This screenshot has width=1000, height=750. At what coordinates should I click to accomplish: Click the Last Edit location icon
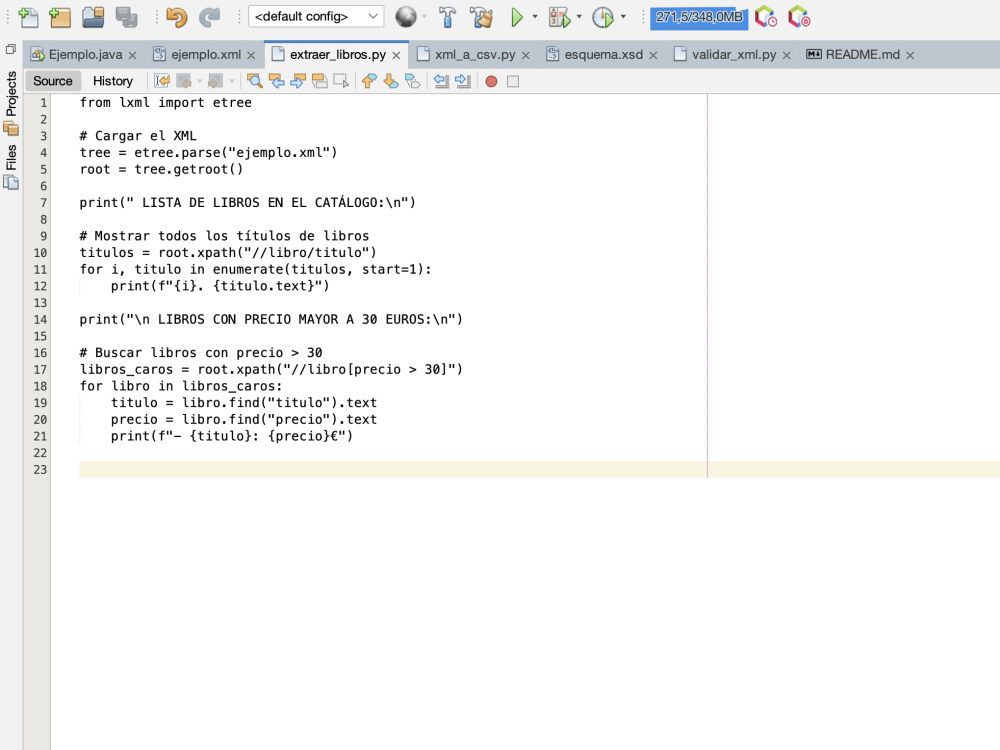tap(162, 81)
